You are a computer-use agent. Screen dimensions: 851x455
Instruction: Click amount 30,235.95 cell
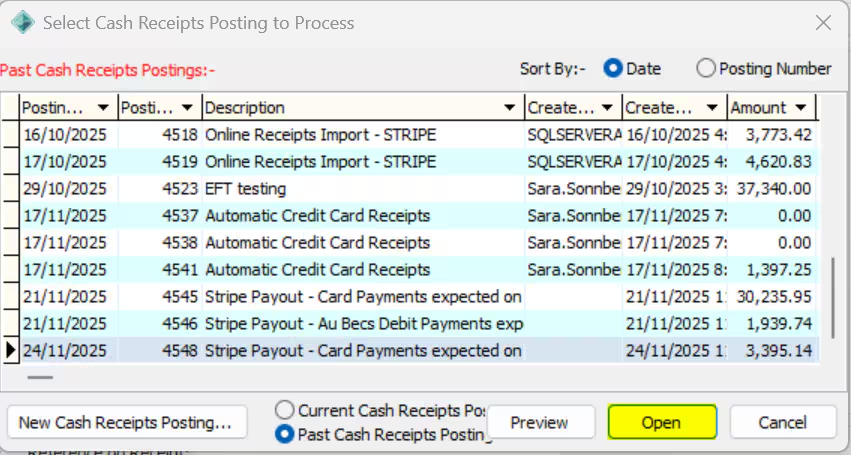point(772,296)
